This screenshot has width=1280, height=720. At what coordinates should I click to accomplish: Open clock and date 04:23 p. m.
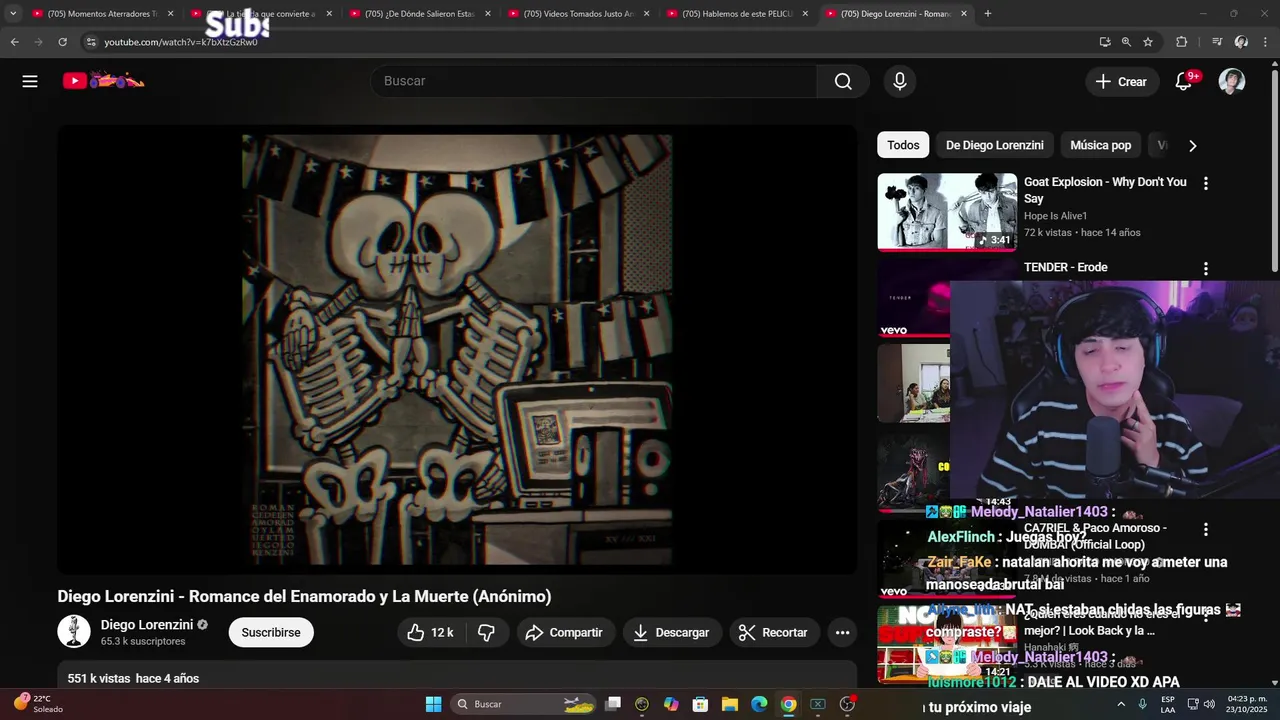tap(1247, 704)
